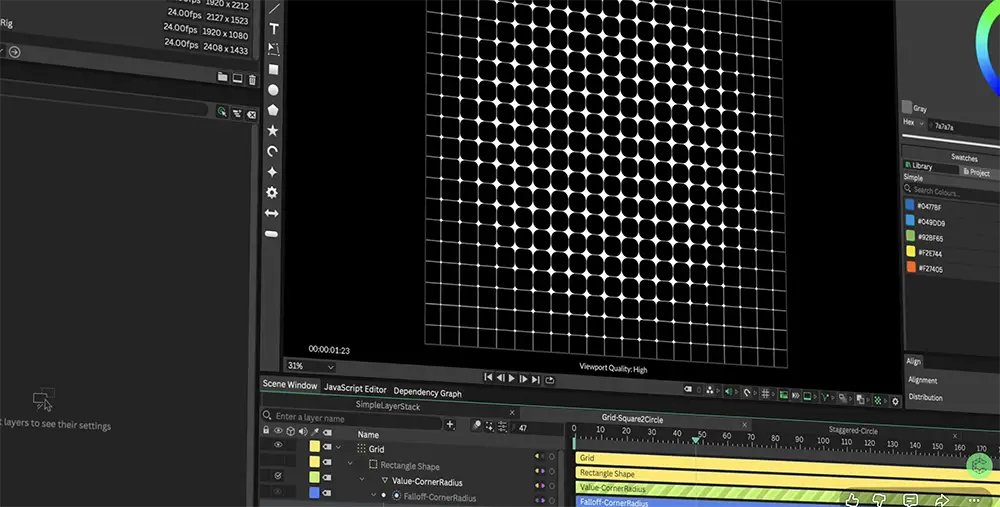Viewport: 1000px width, 507px height.
Task: Open the Hex color mode dropdown
Action: click(913, 122)
